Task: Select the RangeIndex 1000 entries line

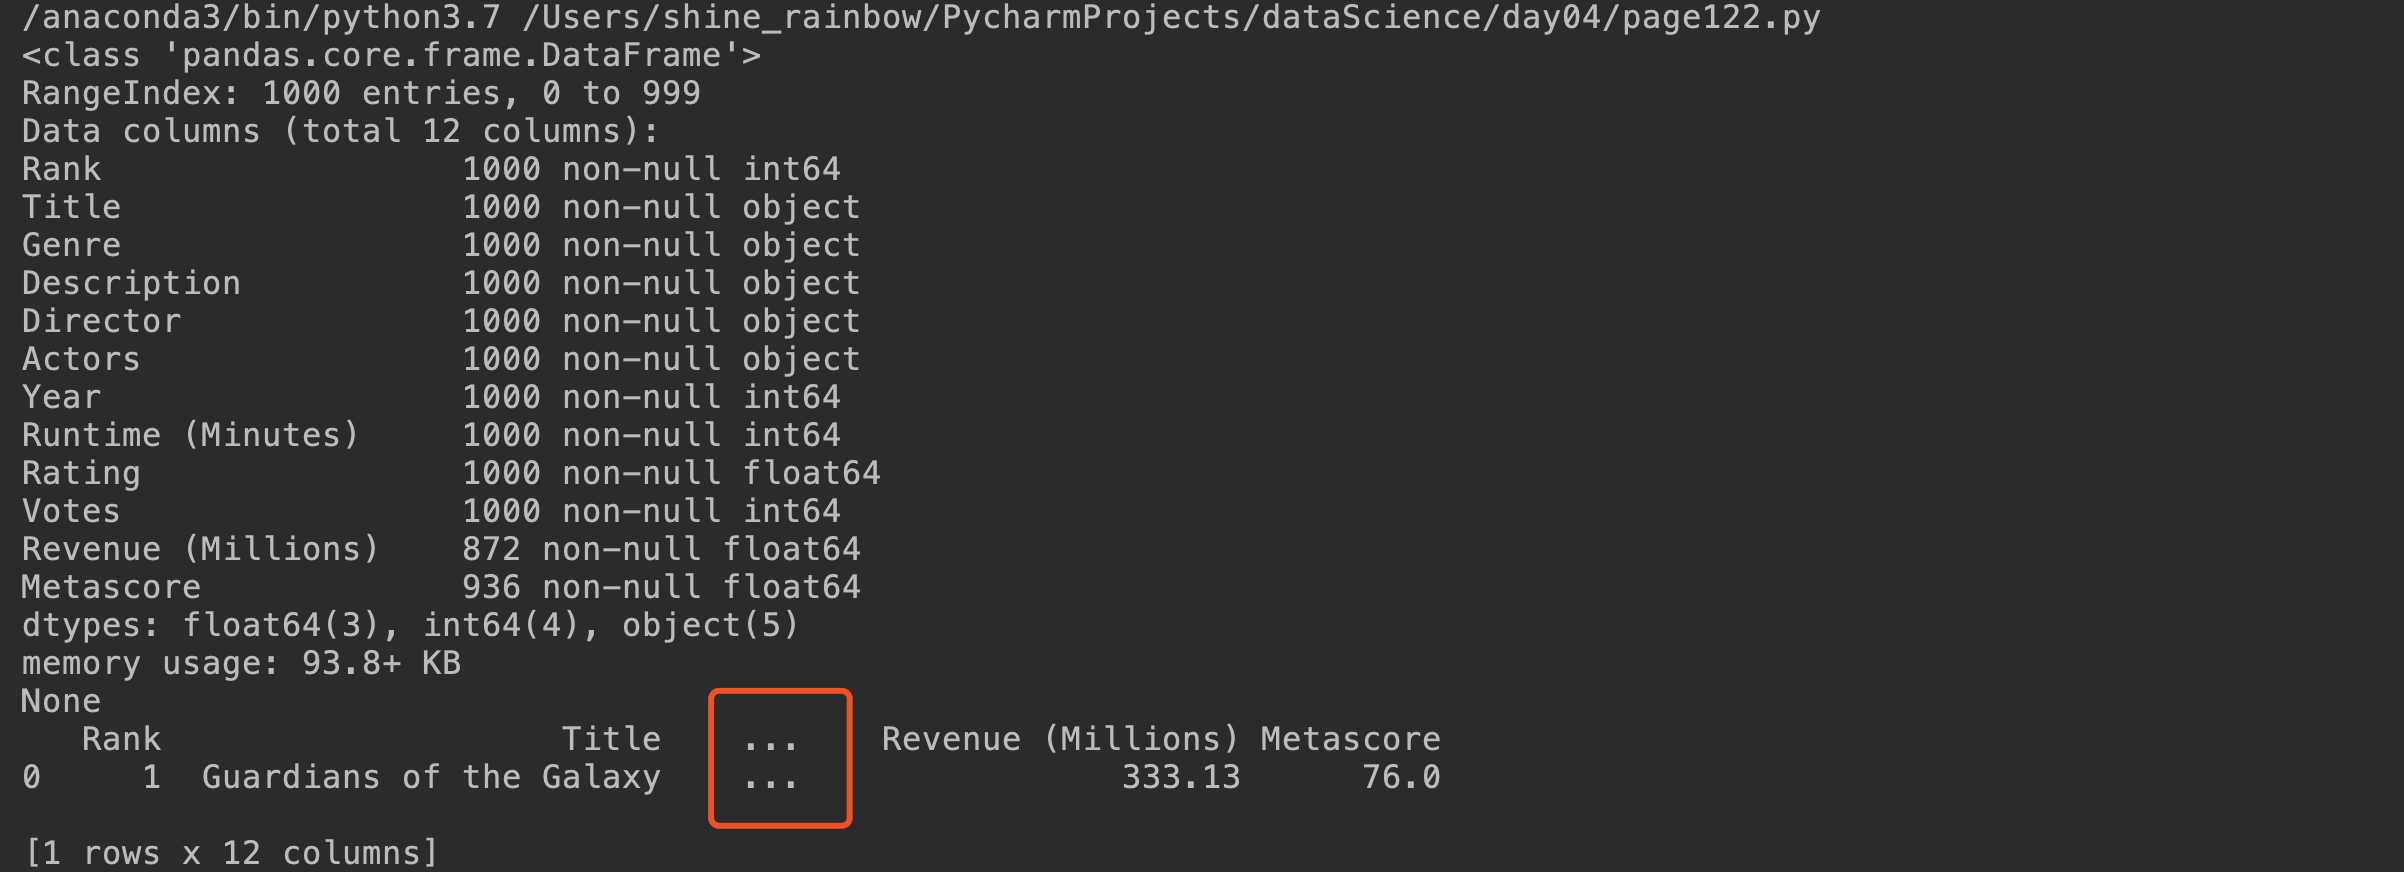Action: click(x=361, y=93)
